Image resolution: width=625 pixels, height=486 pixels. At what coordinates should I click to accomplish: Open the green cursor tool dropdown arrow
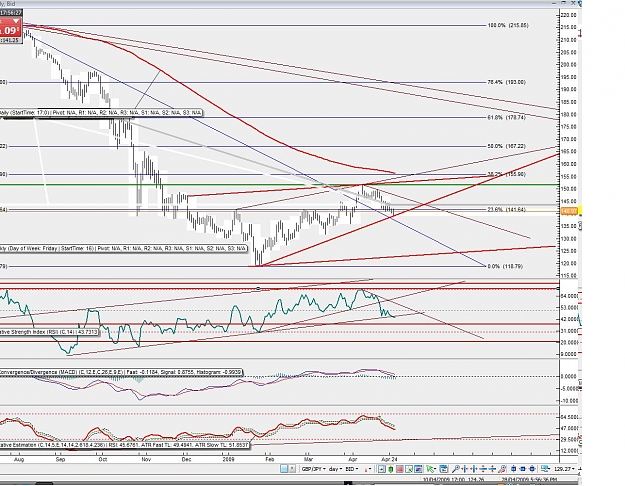435,469
